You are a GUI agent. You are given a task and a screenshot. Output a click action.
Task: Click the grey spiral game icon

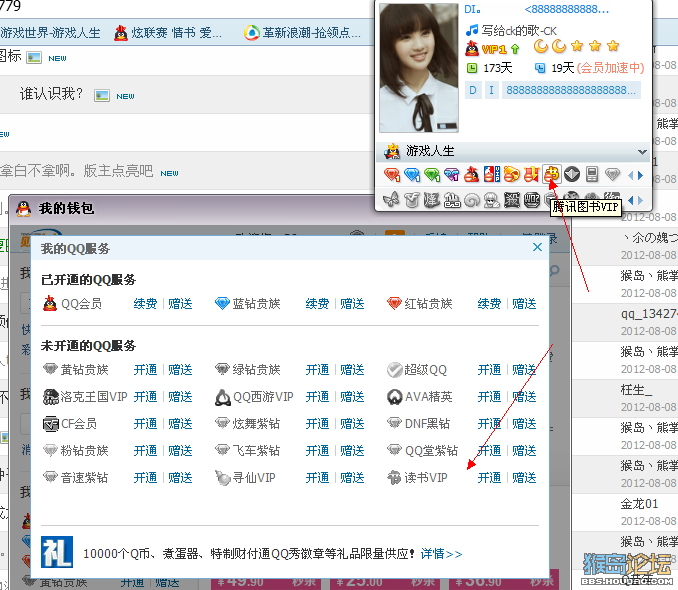point(472,200)
